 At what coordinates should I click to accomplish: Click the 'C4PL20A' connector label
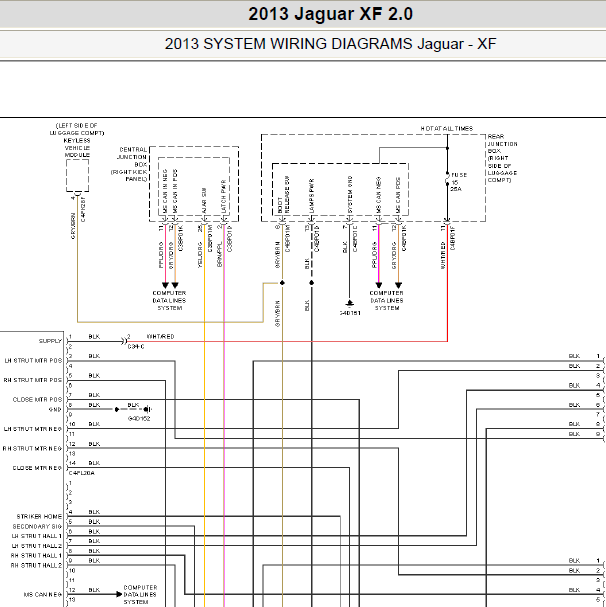[82, 473]
